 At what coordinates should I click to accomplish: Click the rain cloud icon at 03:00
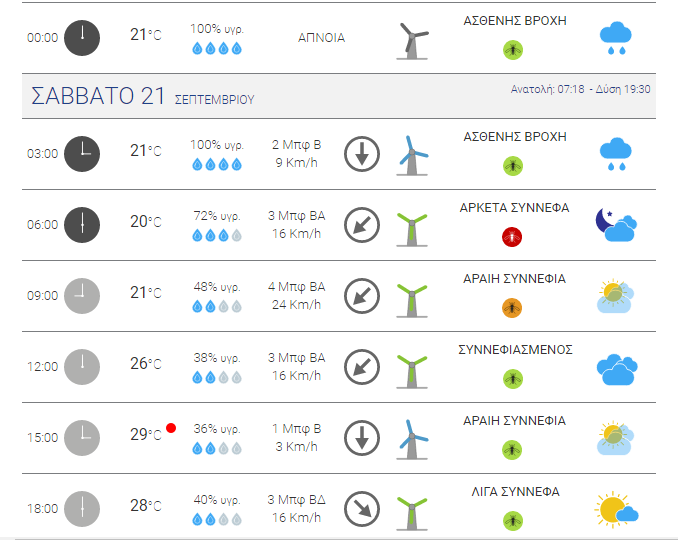pyautogui.click(x=616, y=154)
